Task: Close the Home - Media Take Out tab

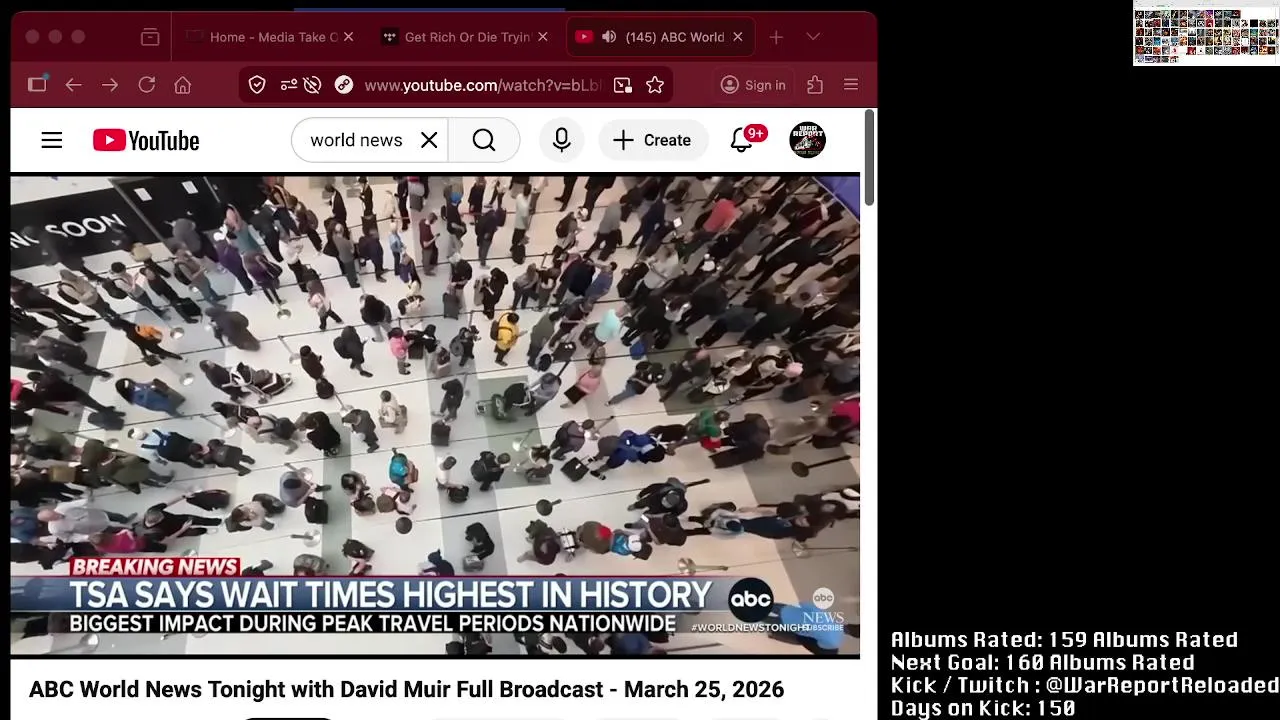Action: pyautogui.click(x=348, y=37)
